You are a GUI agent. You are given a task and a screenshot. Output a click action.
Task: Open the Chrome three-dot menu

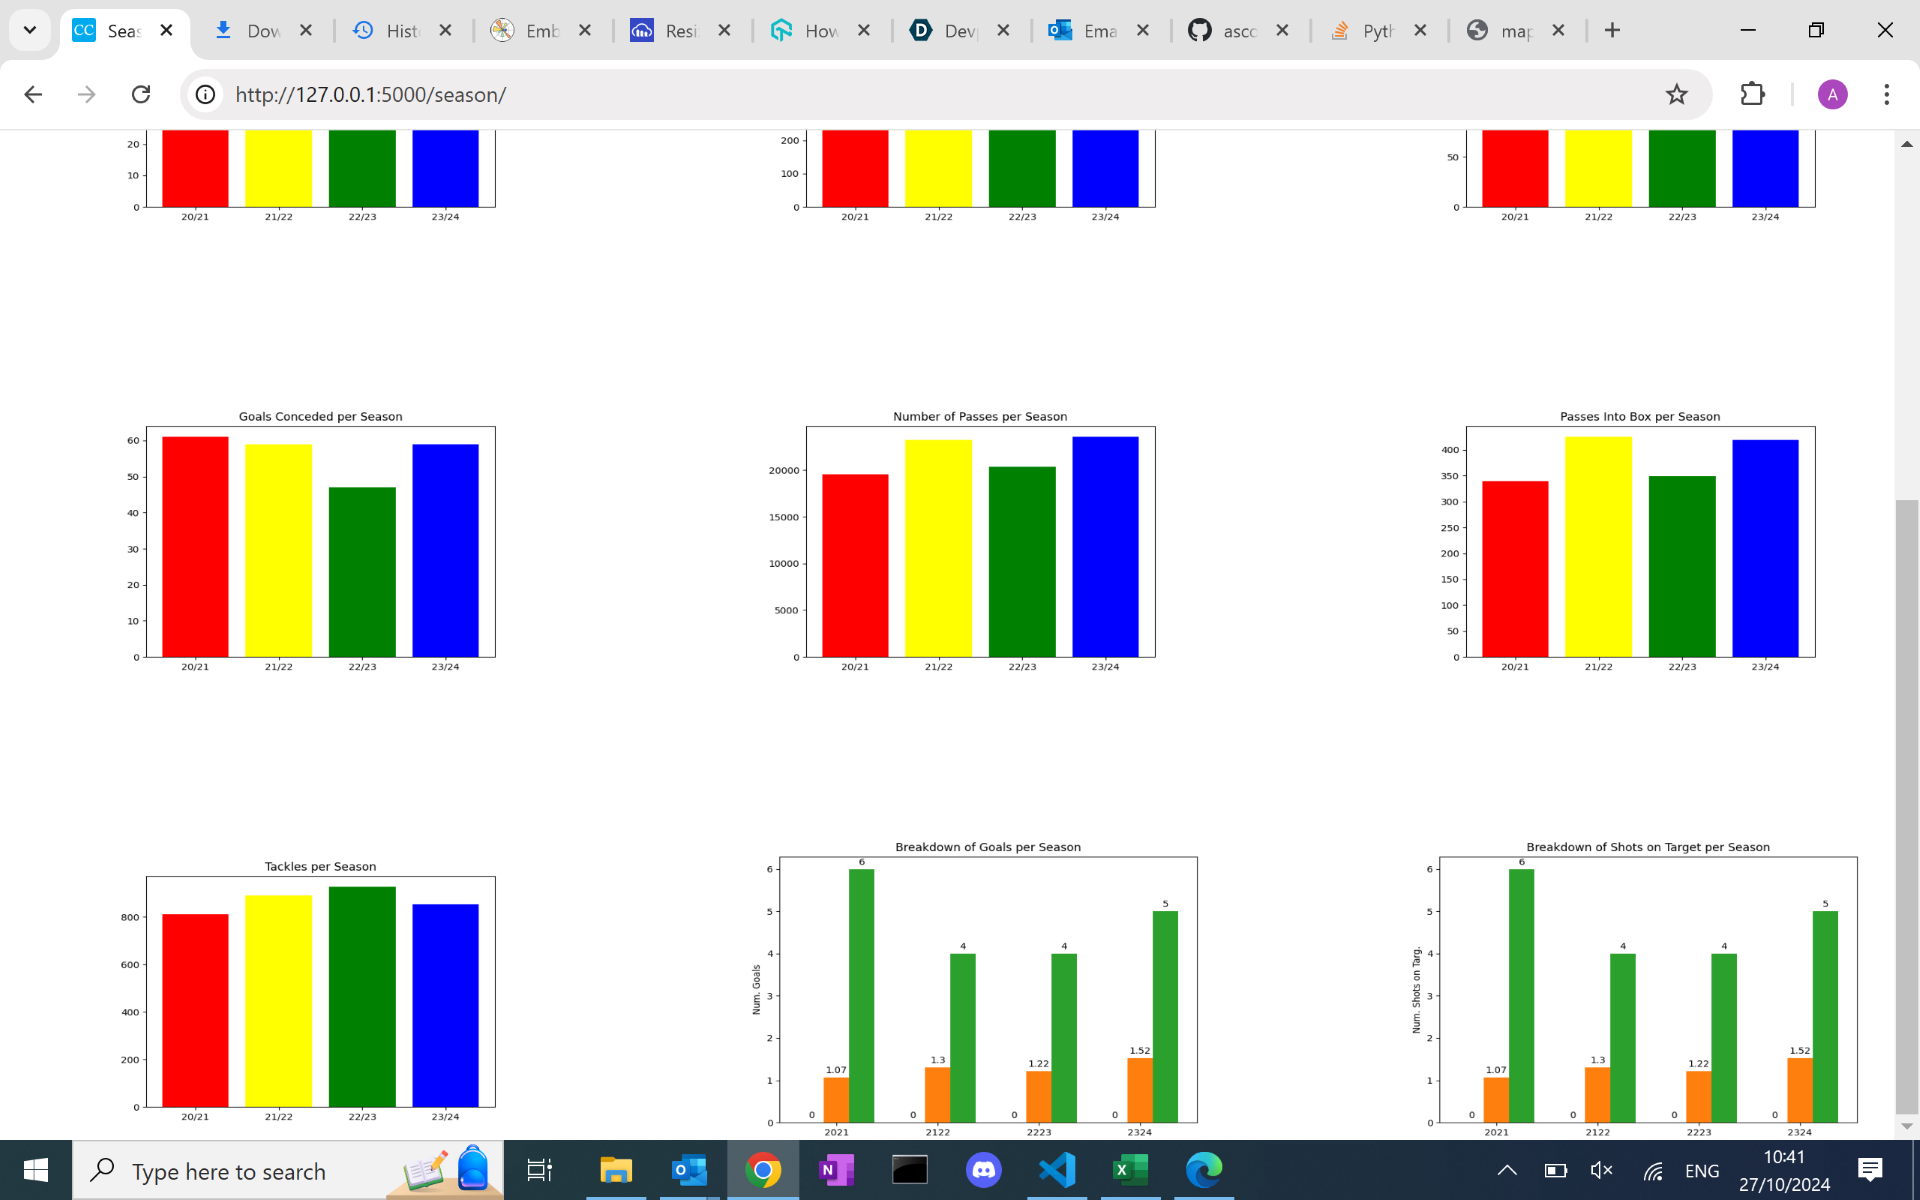pos(1886,94)
